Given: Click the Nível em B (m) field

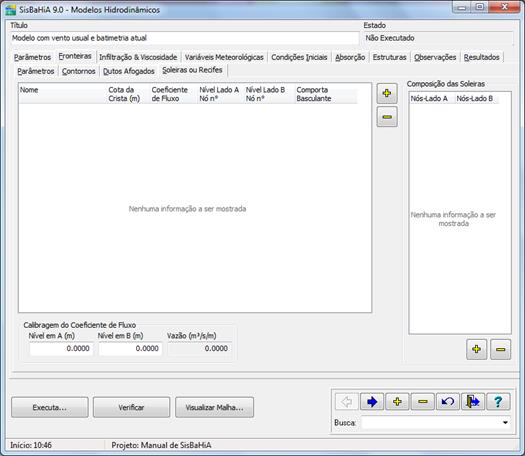Looking at the screenshot, I should tap(130, 349).
